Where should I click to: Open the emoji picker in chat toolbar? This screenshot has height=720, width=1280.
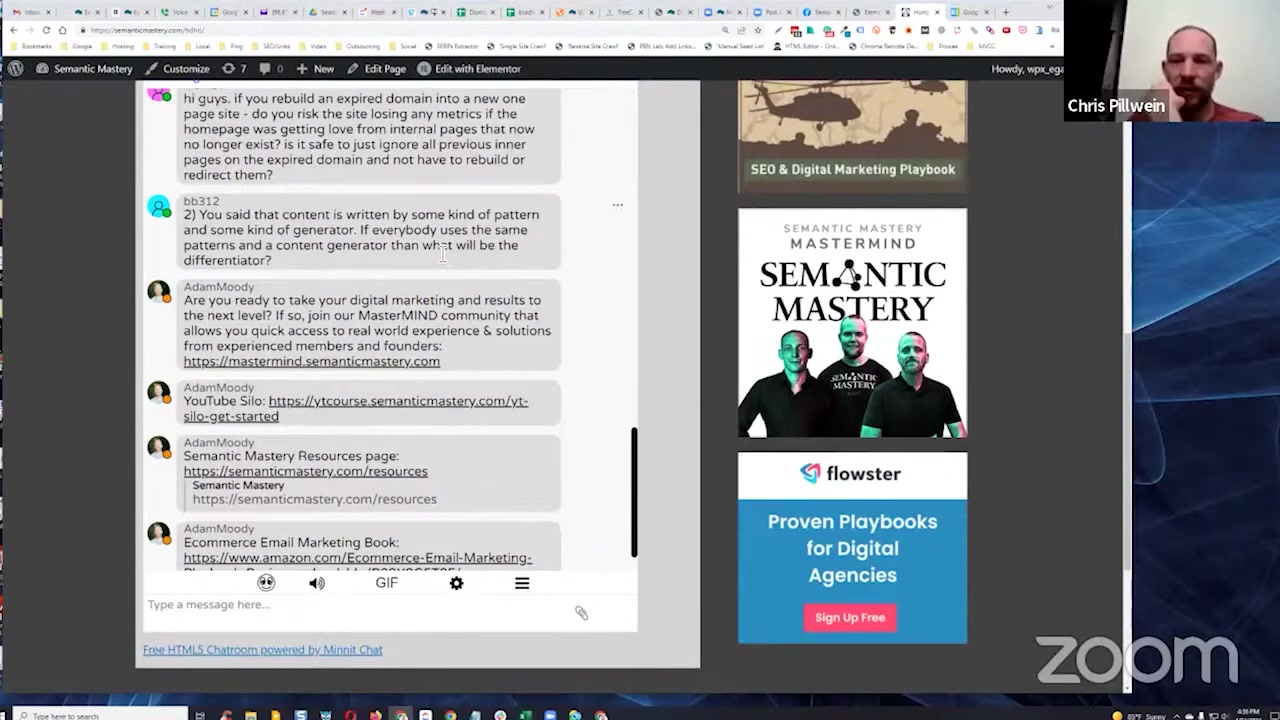[266, 583]
